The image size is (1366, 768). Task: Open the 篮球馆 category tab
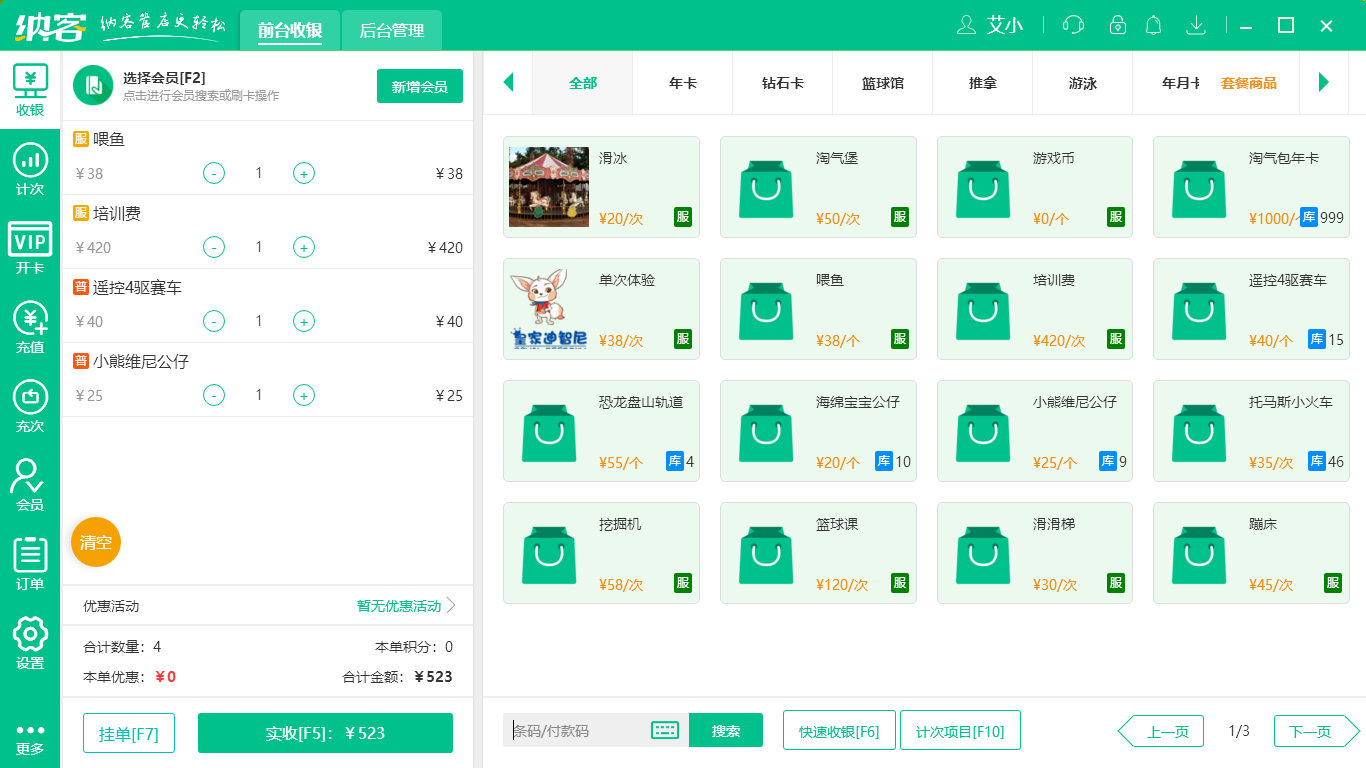click(882, 84)
